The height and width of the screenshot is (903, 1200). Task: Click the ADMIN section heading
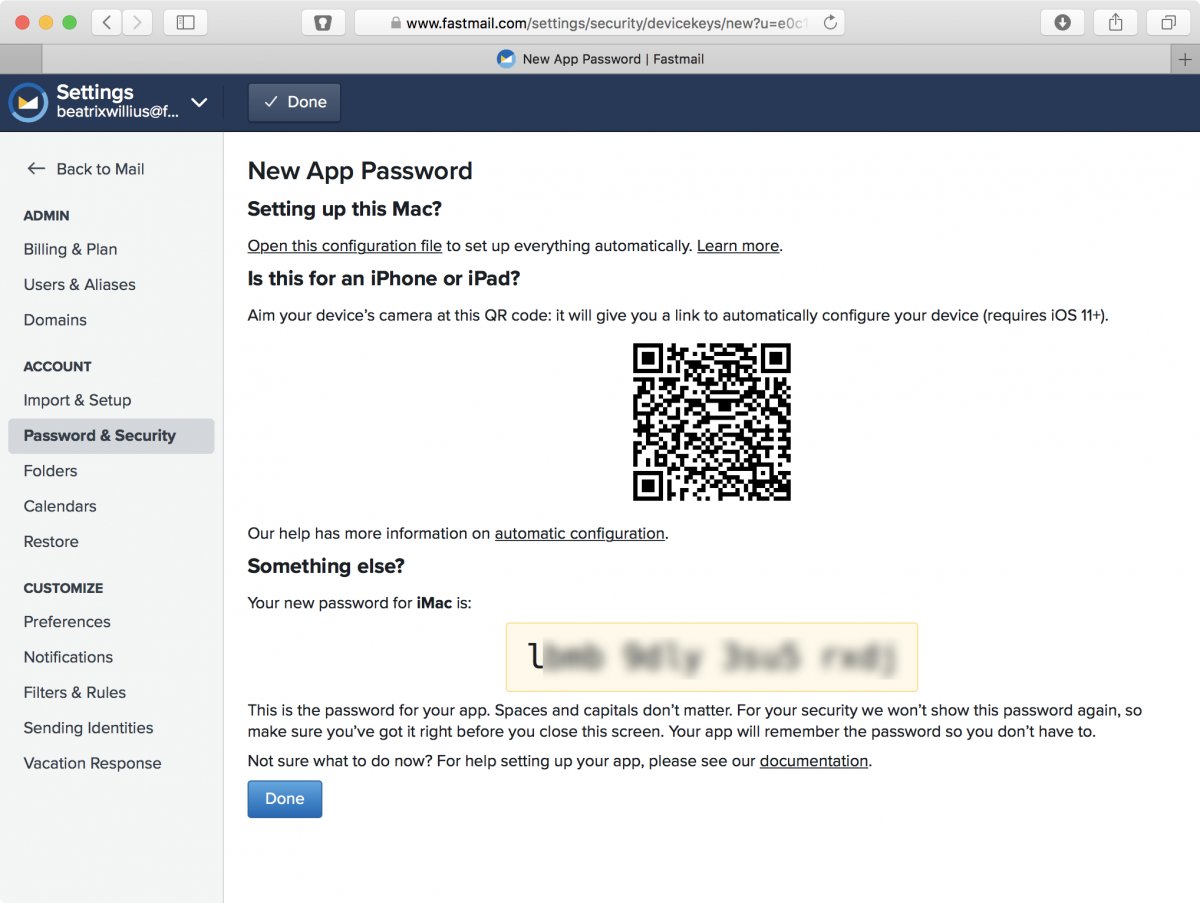point(46,216)
